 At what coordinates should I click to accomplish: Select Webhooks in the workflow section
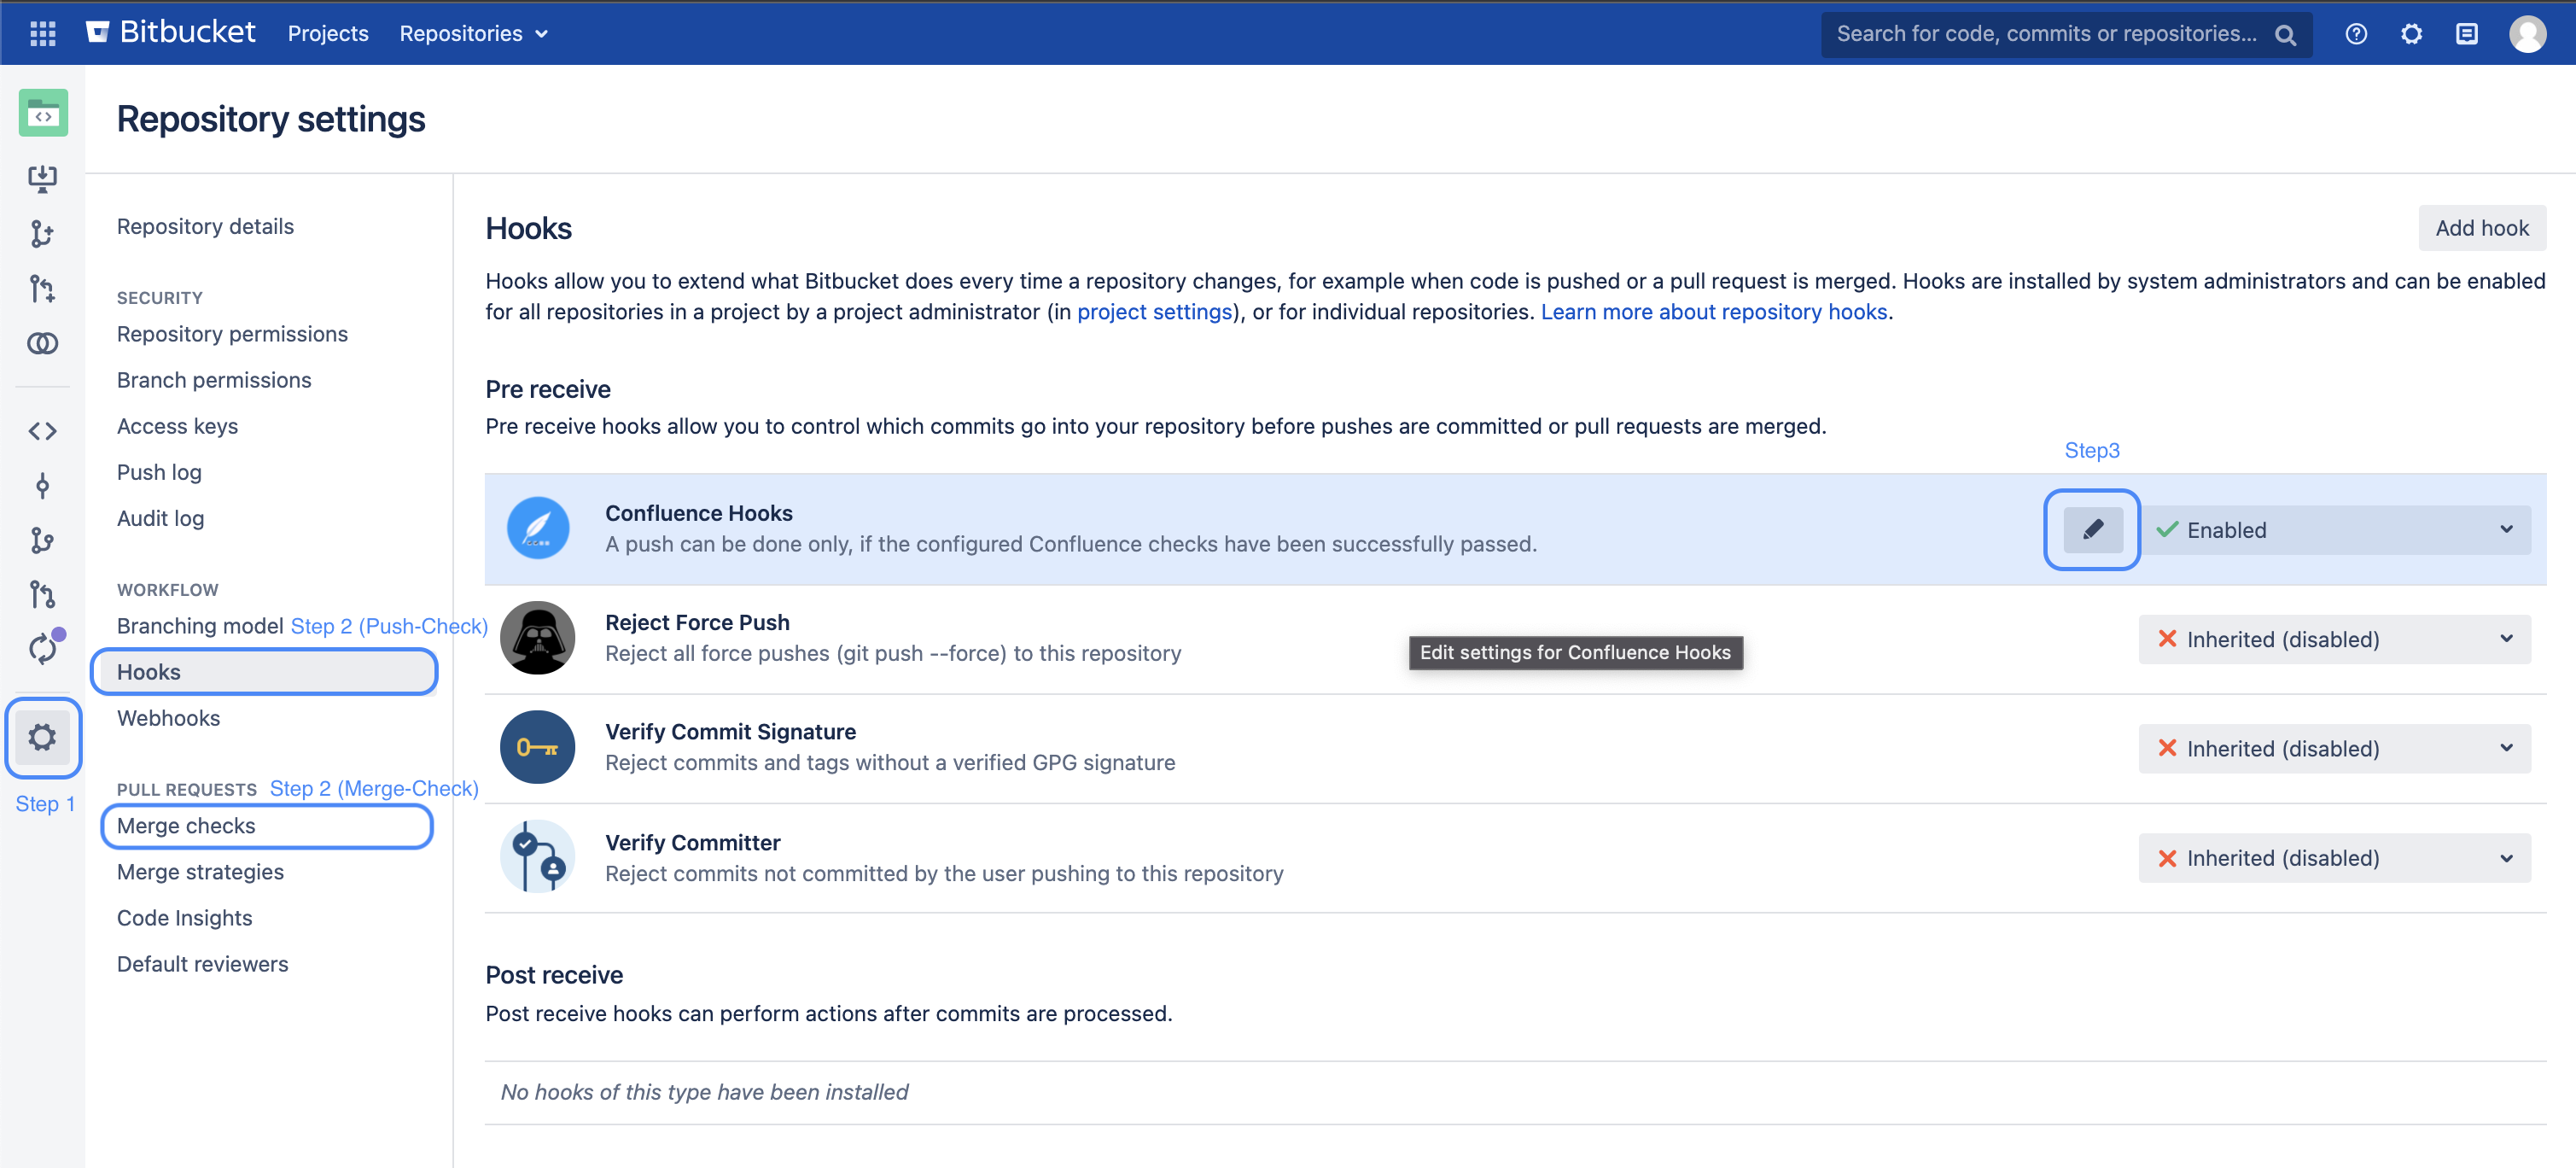pos(168,718)
